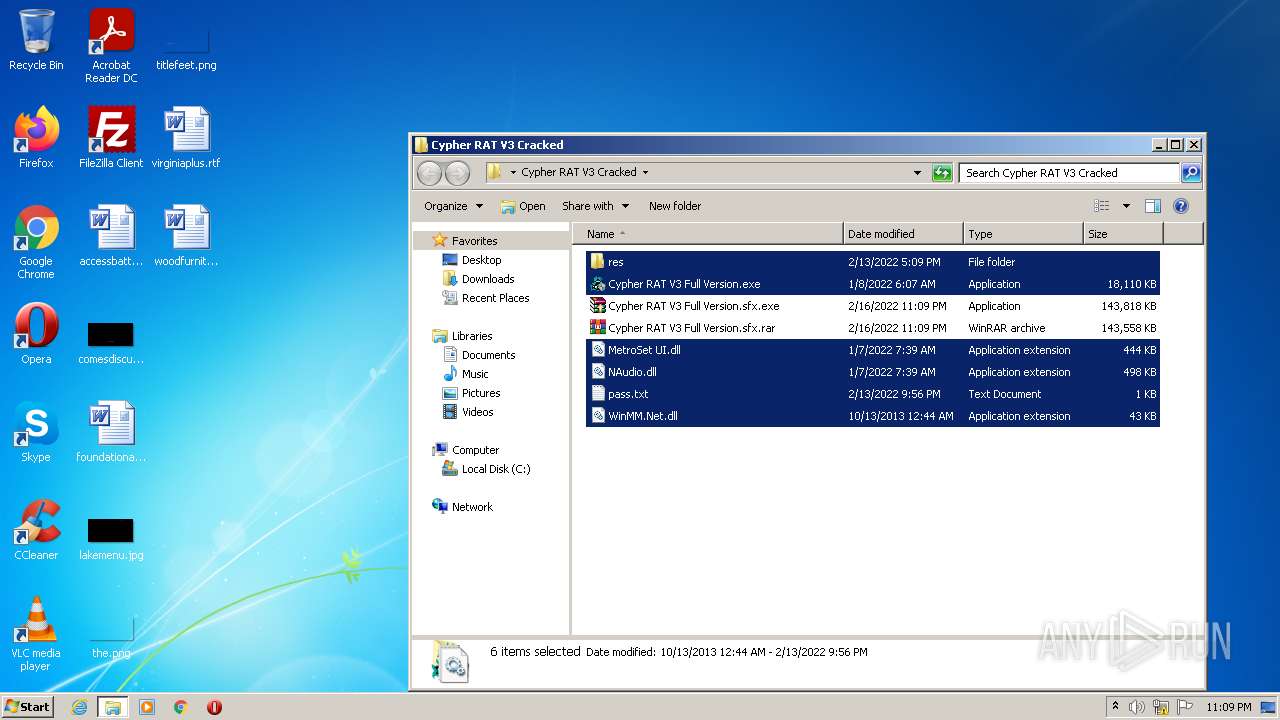Select Cypher RAT V3 Full Version.sfx.exe
This screenshot has width=1280, height=720.
pyautogui.click(x=872, y=306)
